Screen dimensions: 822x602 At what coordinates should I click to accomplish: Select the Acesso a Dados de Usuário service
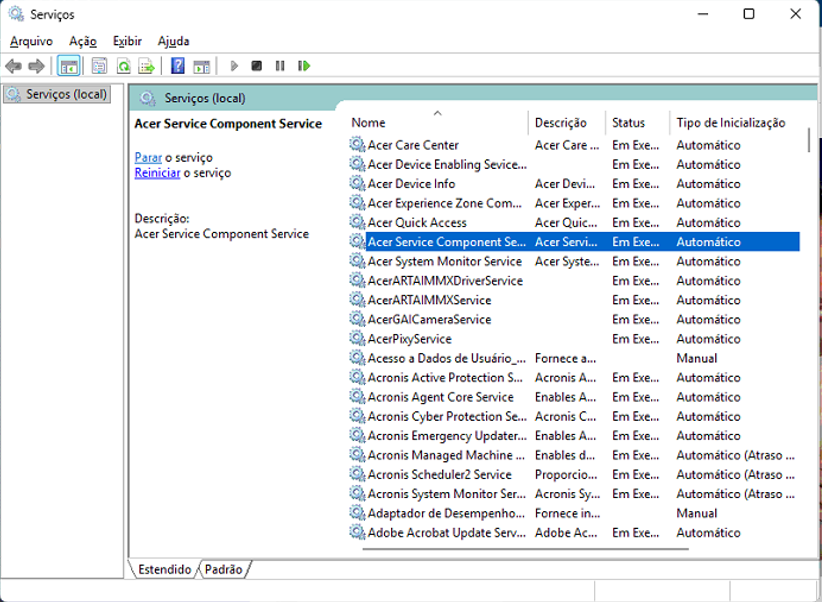pos(575,358)
